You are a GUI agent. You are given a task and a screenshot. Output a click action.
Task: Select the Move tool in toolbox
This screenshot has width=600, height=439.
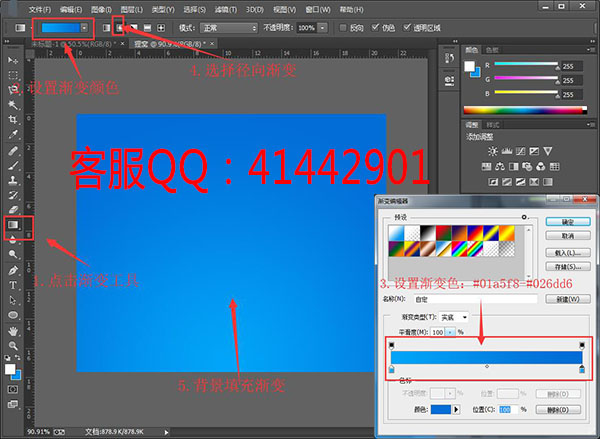[x=13, y=60]
